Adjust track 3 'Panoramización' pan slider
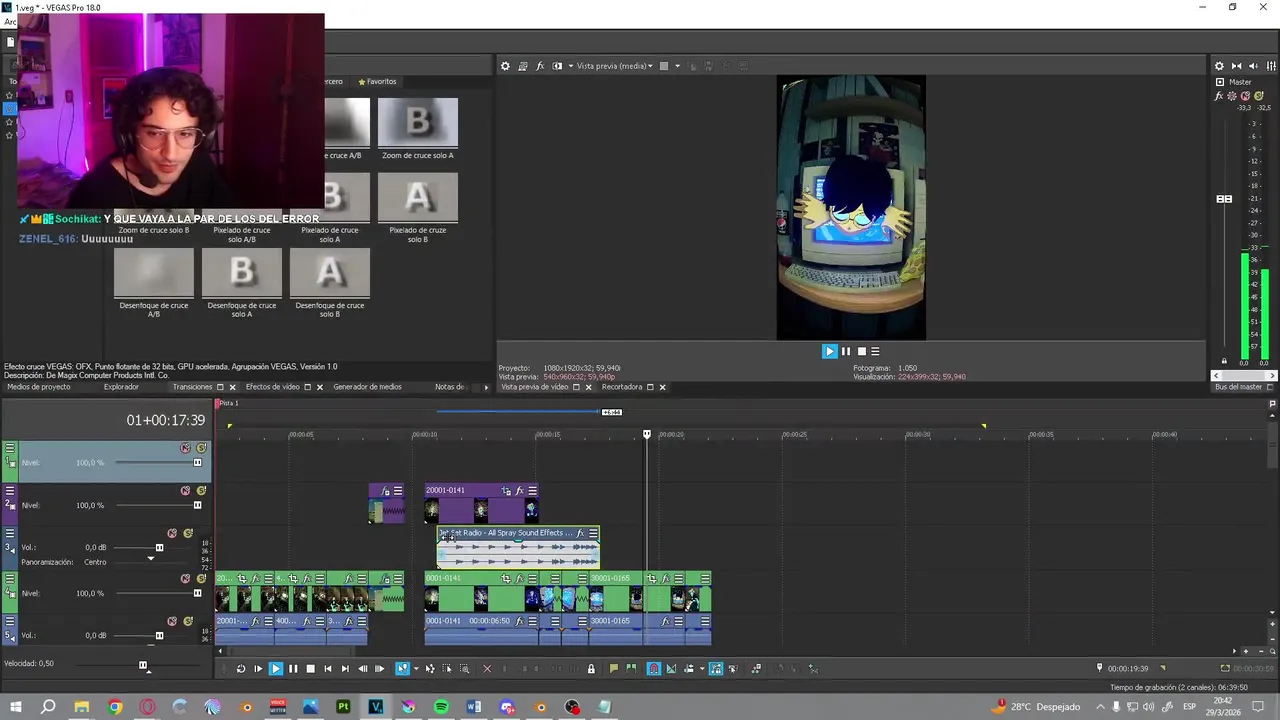This screenshot has height=720, width=1280. pos(151,559)
